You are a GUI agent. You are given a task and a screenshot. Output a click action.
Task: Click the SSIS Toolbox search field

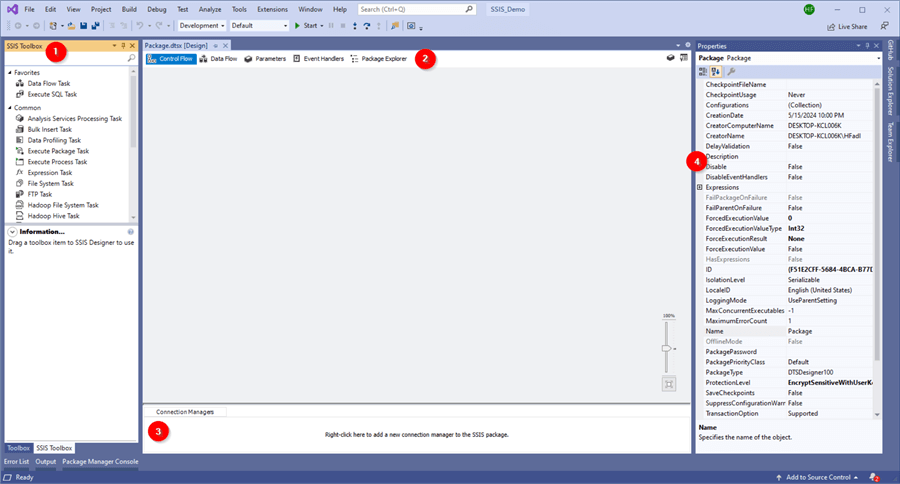point(65,58)
